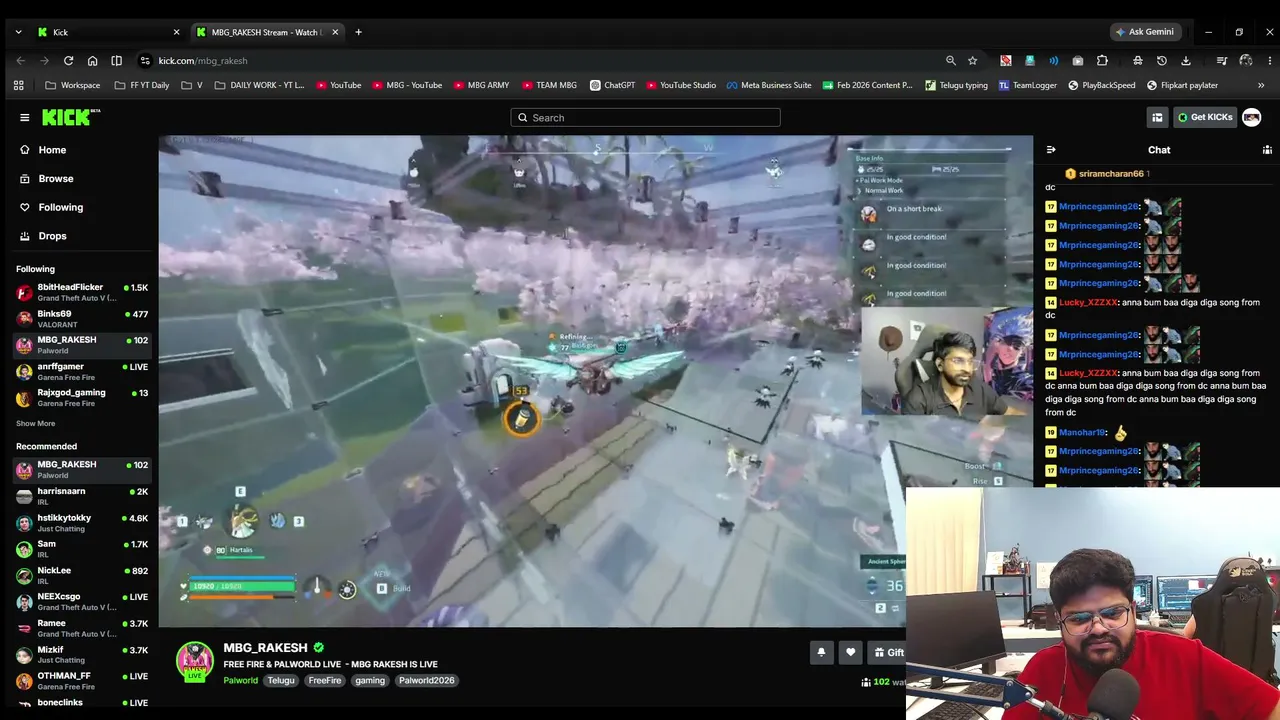The image size is (1280, 720).
Task: Open PlayBackSpeed bookmark
Action: coord(1102,85)
